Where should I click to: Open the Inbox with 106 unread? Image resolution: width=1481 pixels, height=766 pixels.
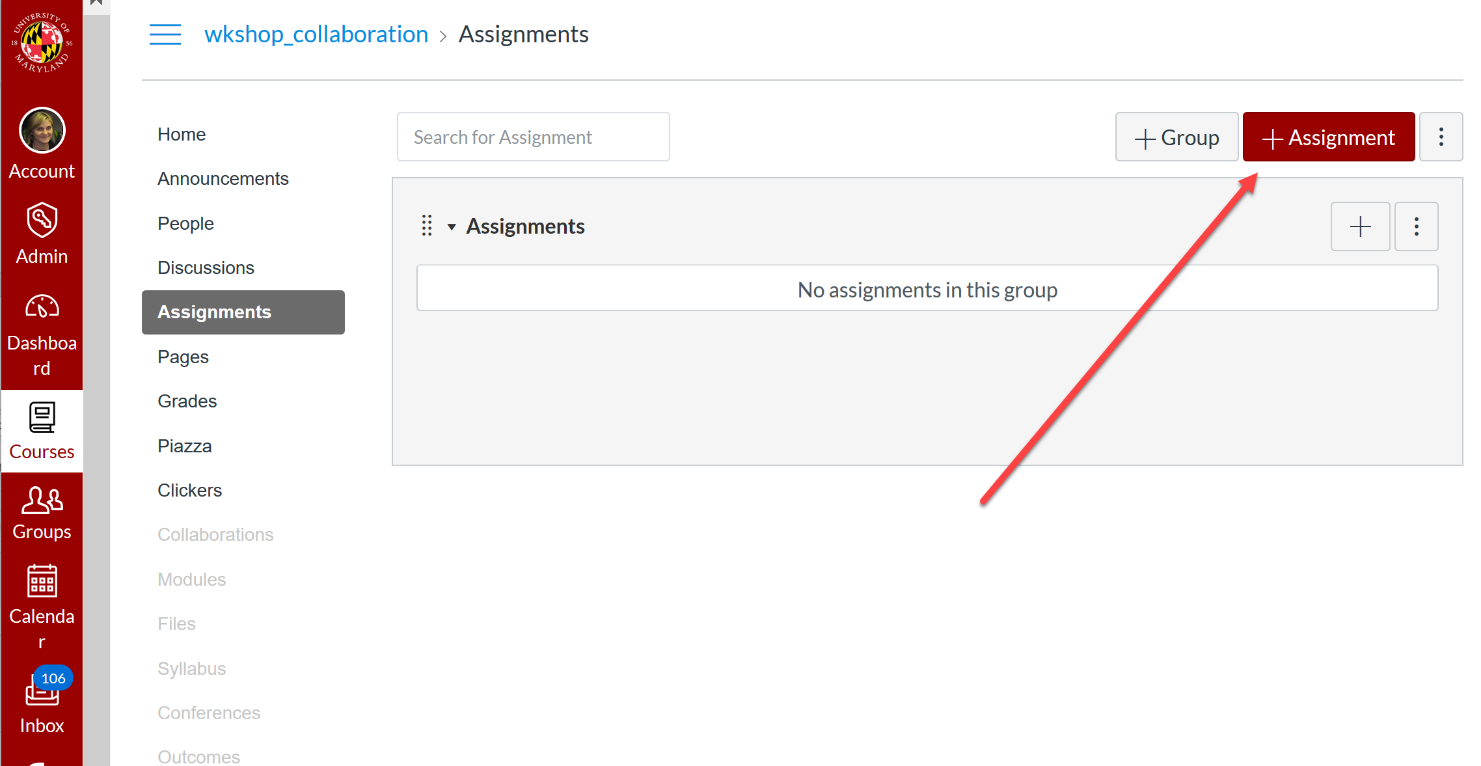click(42, 690)
